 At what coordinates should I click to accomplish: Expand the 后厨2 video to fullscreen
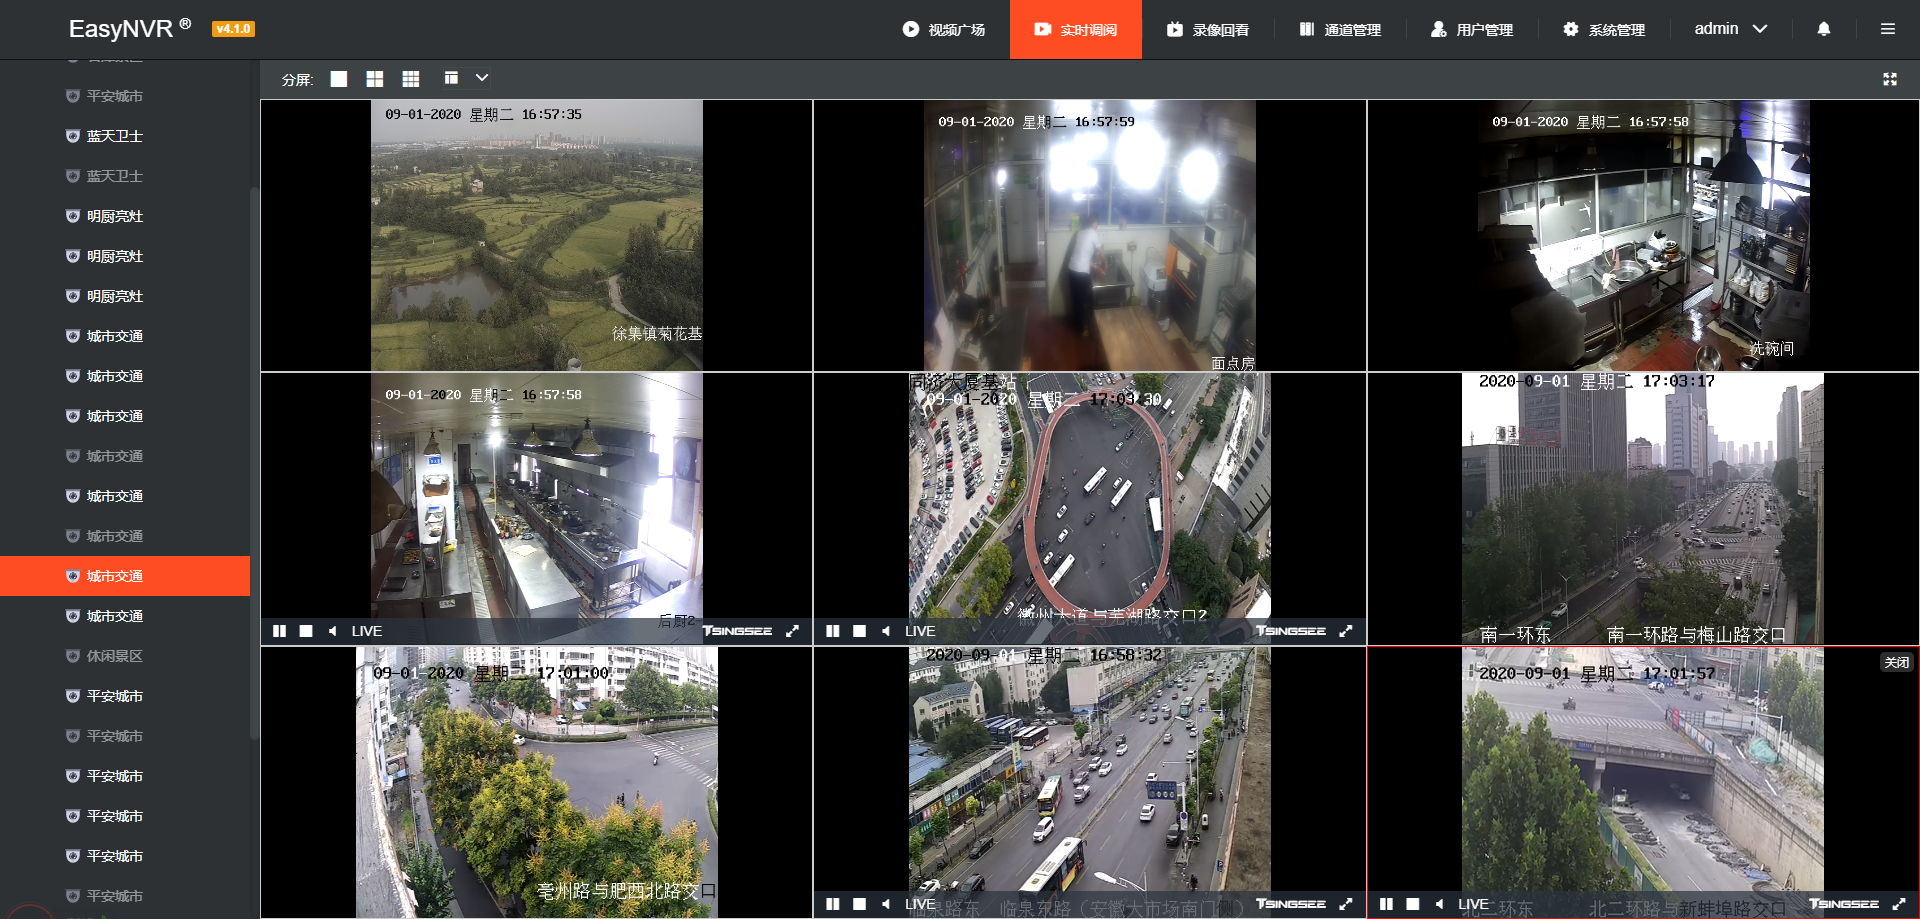click(x=793, y=631)
